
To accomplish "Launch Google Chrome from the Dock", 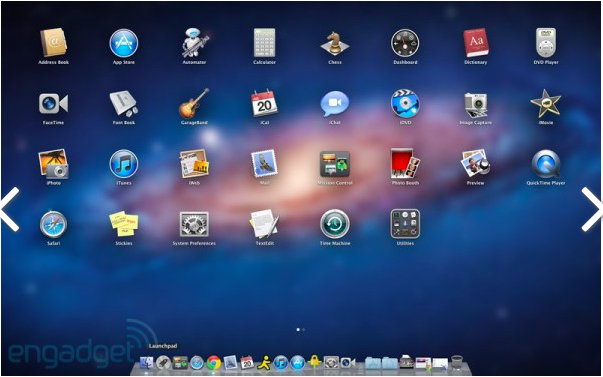I will (x=213, y=362).
